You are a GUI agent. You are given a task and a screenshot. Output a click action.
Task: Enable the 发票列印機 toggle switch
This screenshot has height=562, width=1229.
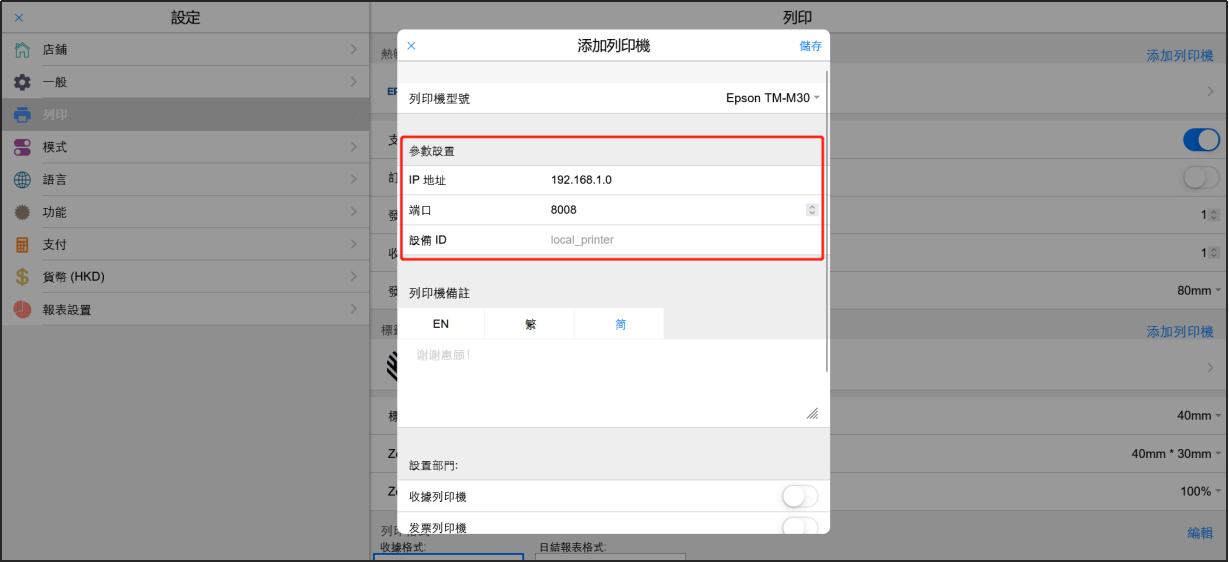tap(799, 526)
